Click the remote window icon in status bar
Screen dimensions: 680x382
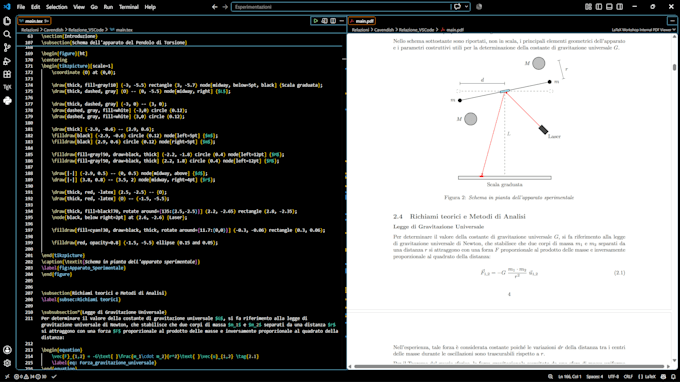(7, 377)
